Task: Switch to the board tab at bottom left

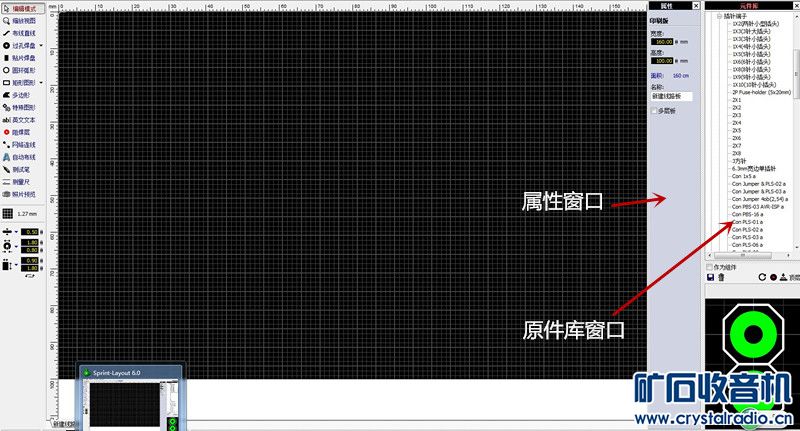Action: [65, 424]
